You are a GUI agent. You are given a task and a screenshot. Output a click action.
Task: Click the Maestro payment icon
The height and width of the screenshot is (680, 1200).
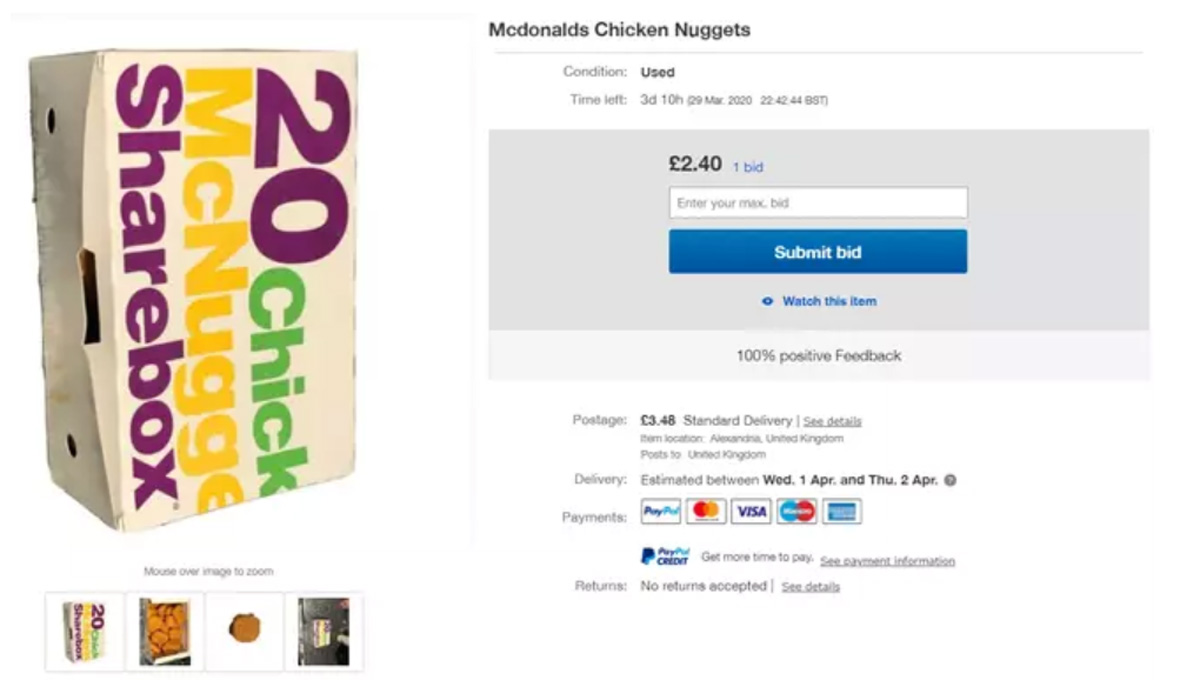click(x=797, y=512)
